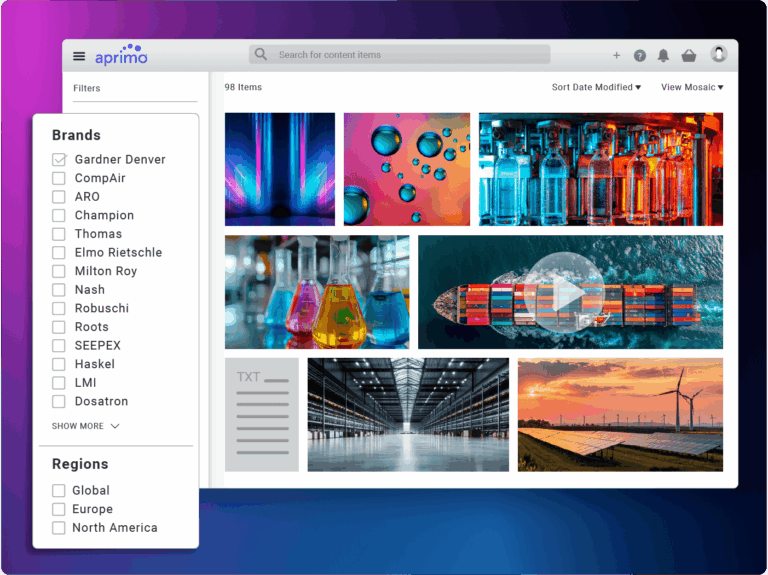Open the colorful lab flasks image
Screen dimensions: 768x575
316,292
